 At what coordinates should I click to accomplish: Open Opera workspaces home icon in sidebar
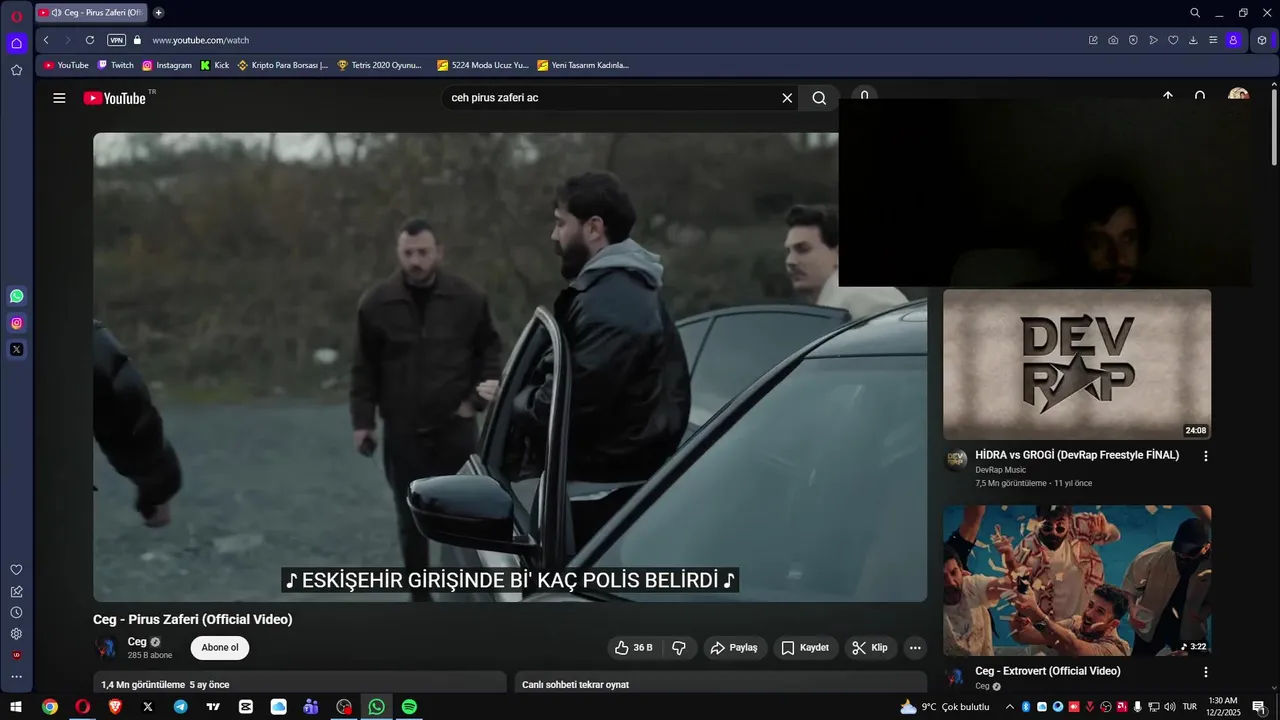[x=16, y=43]
